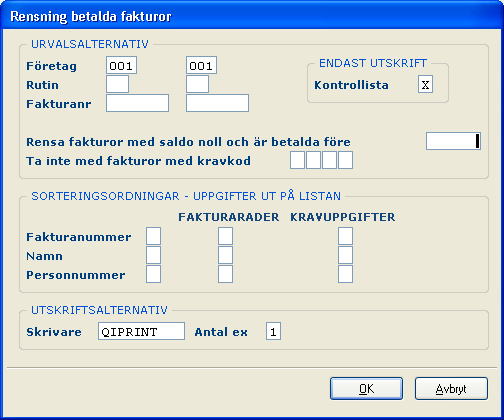Screen dimensions: 504x420
Task: Click 'Ta inte med fakturor med kravkod' text
Action: pyautogui.click(x=138, y=161)
